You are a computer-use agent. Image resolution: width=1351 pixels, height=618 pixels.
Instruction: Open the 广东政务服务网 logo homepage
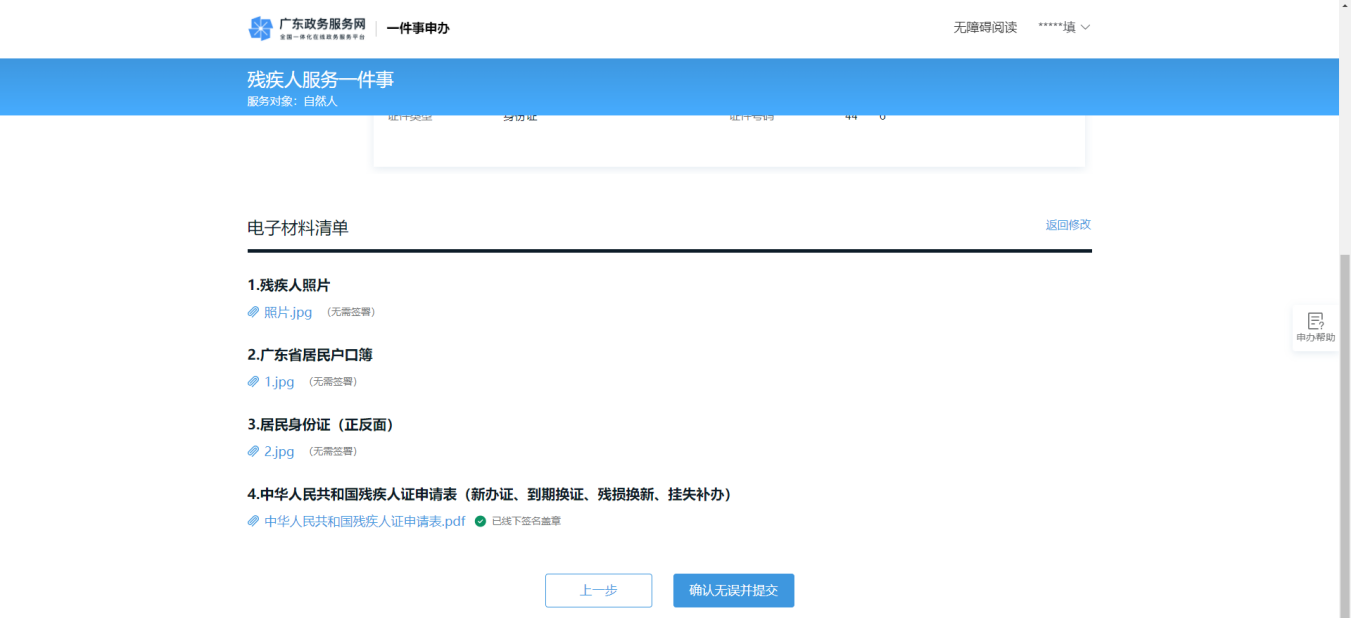click(306, 28)
